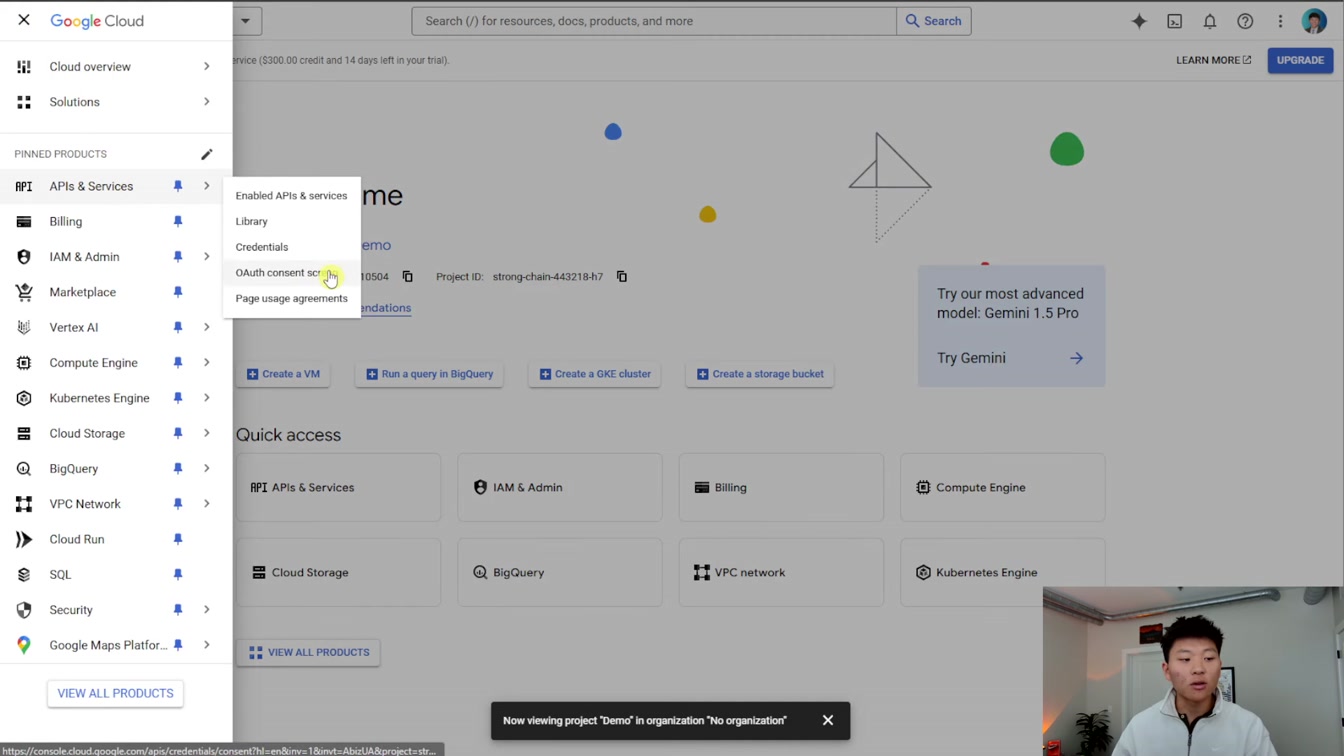Click the blue Search button
Screen dimensions: 1344x756
tap(934, 21)
